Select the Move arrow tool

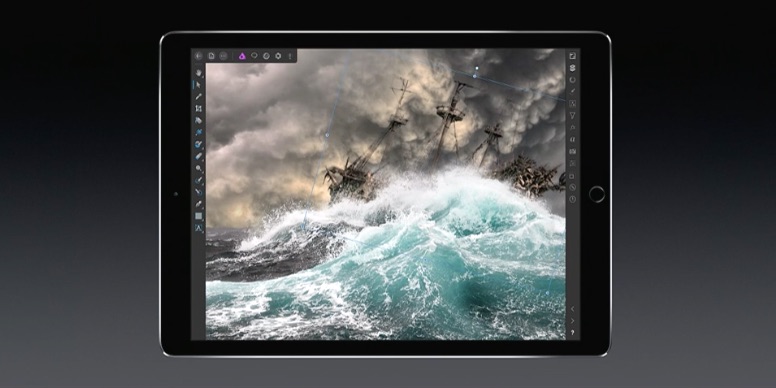(199, 85)
